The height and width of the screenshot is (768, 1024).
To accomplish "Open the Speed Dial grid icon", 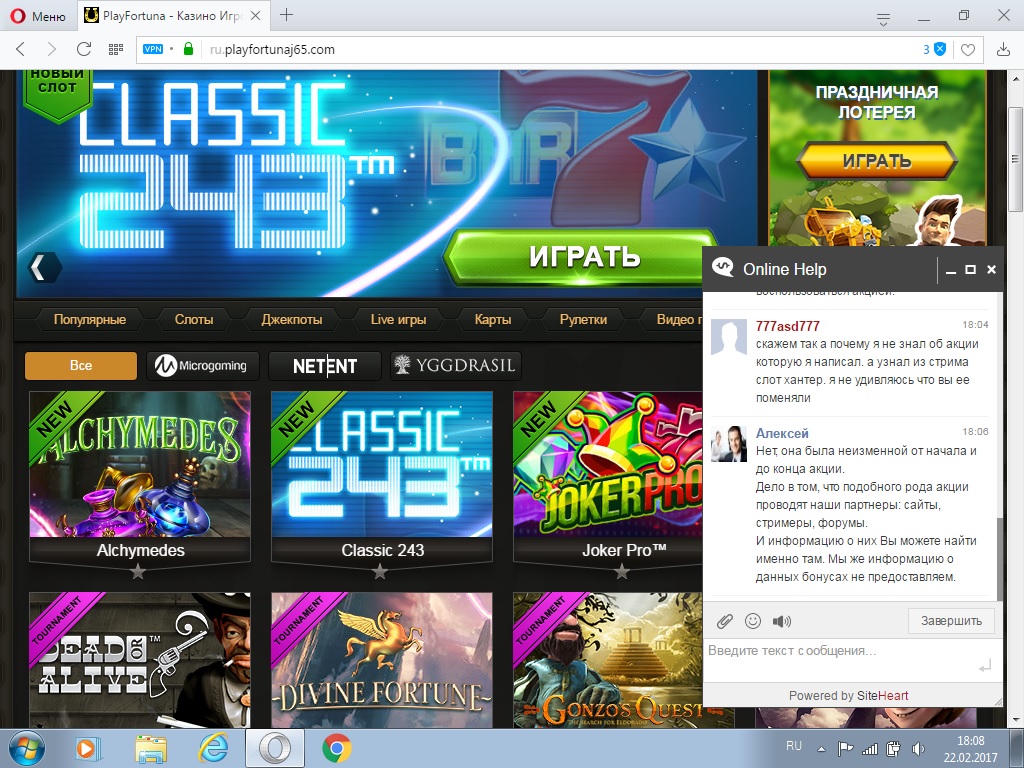I will (x=116, y=49).
